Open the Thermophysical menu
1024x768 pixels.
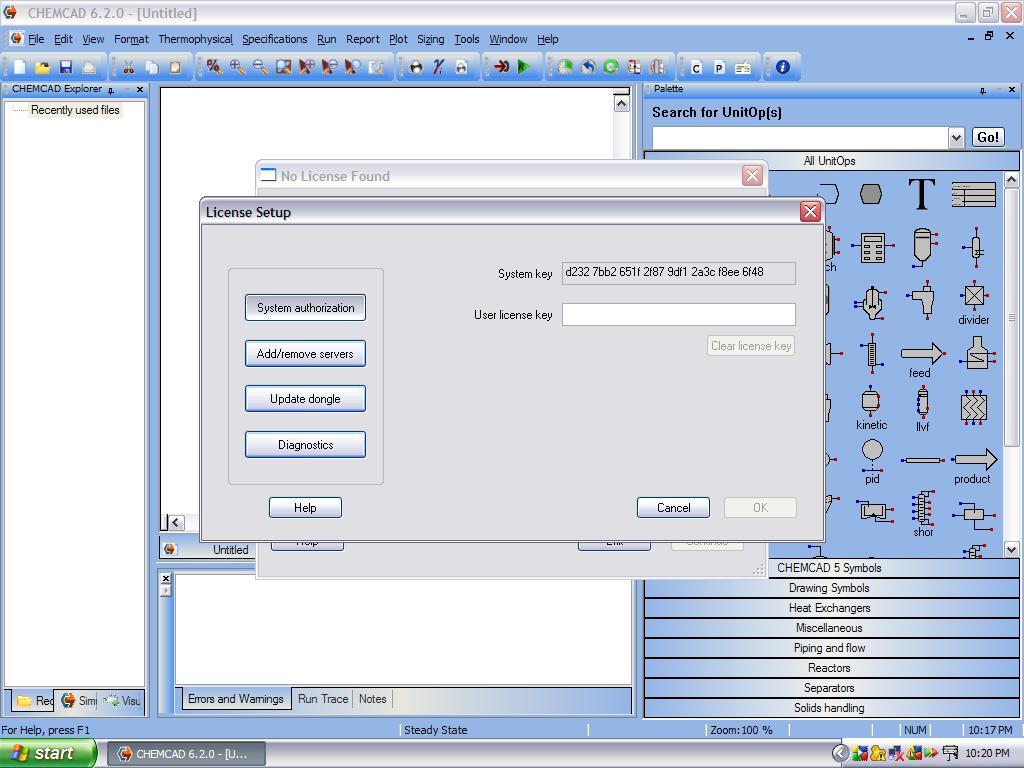point(195,39)
